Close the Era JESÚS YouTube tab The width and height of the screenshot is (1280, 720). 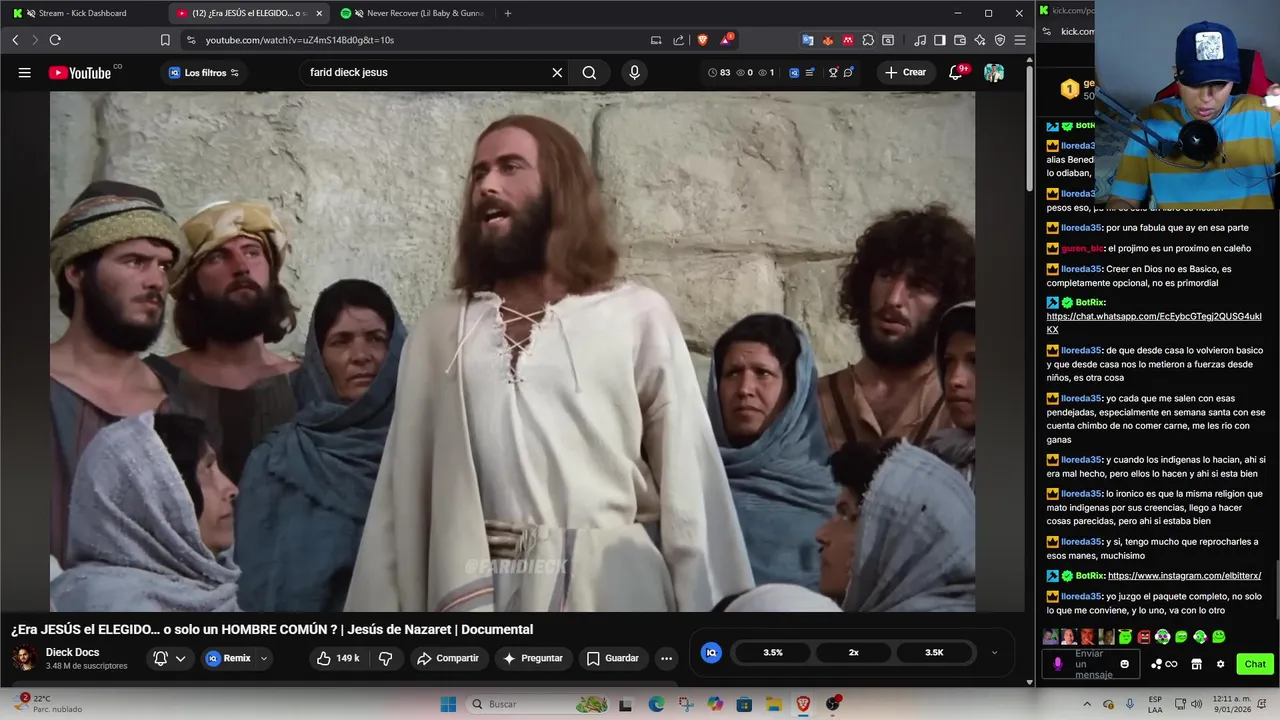pyautogui.click(x=319, y=13)
